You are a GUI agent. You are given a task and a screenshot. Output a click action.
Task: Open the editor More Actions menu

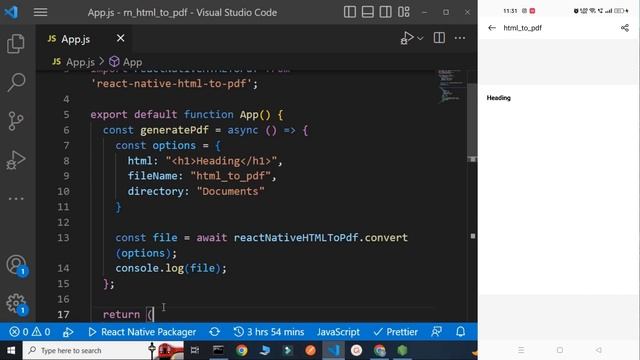click(460, 38)
